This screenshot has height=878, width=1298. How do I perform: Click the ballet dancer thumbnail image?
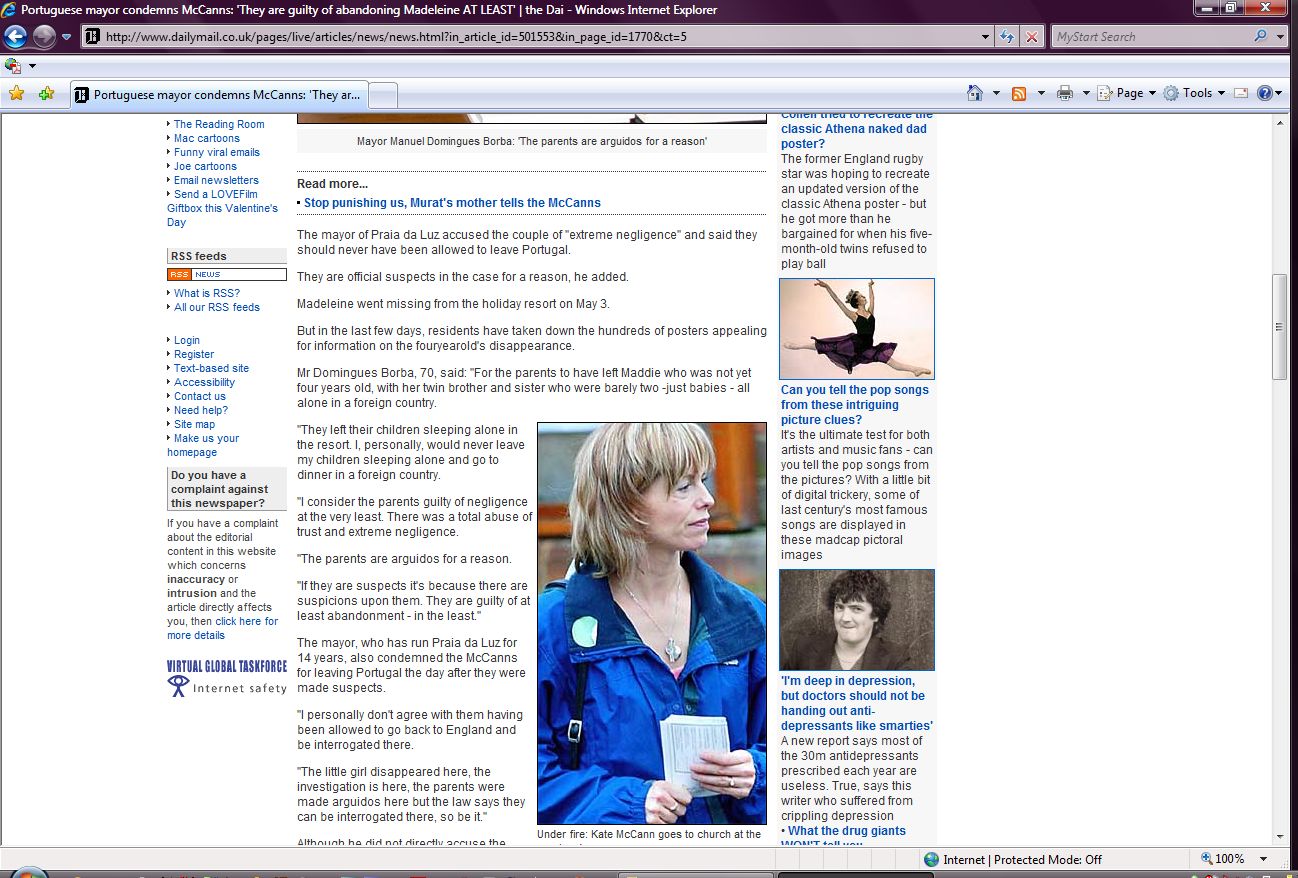pos(857,329)
